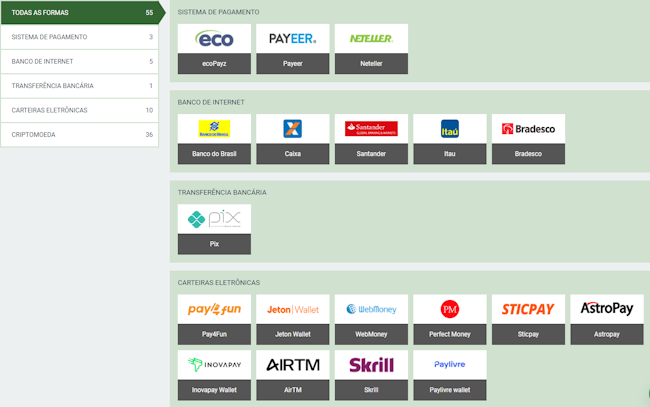Choose the Sticpay label button

click(x=528, y=334)
